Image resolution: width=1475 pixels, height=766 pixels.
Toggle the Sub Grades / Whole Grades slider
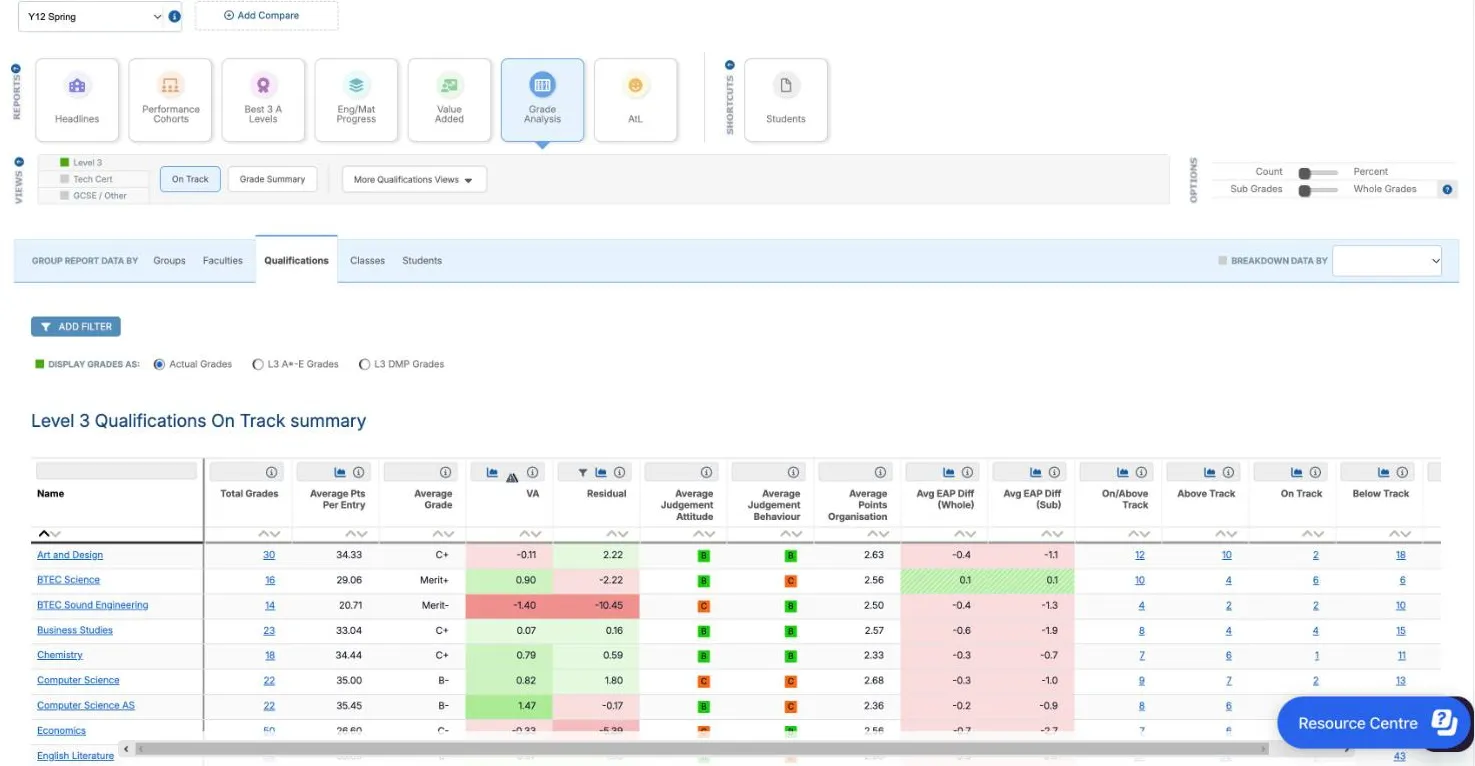[x=1317, y=190]
